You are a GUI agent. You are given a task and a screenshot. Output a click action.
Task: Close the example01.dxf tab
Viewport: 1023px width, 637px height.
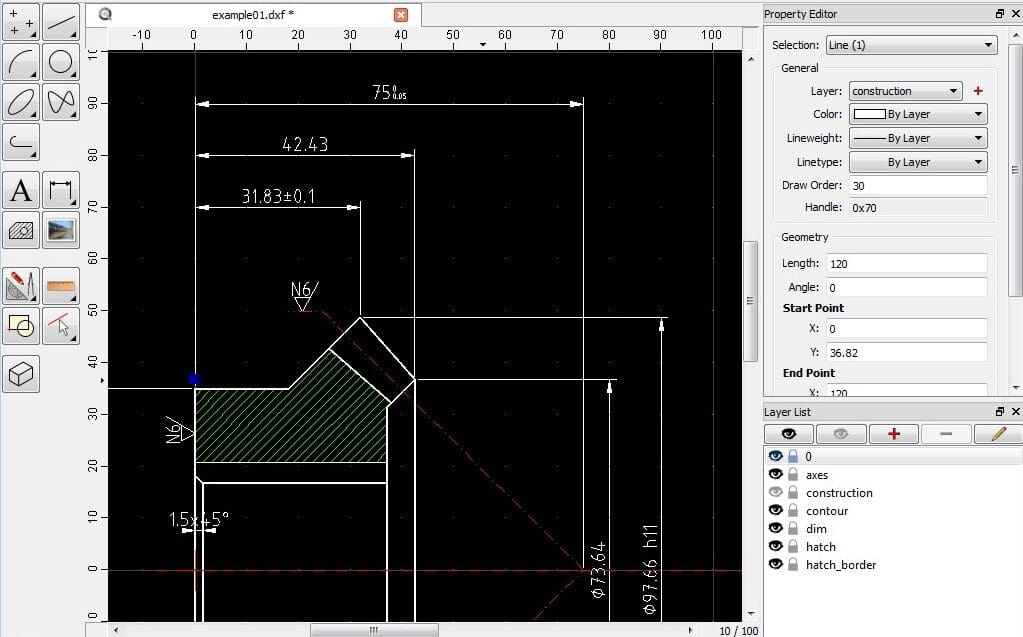(401, 14)
